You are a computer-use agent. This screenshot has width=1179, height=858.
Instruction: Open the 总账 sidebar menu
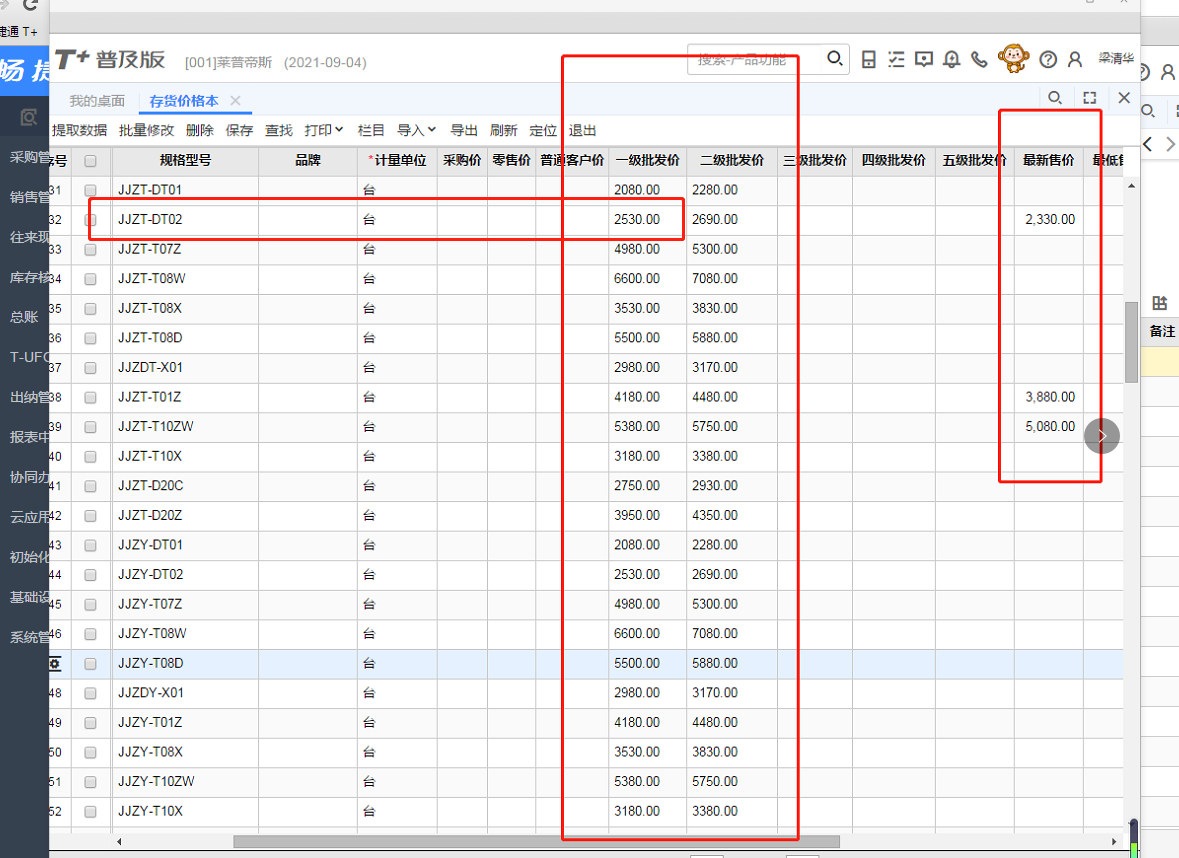tap(24, 317)
